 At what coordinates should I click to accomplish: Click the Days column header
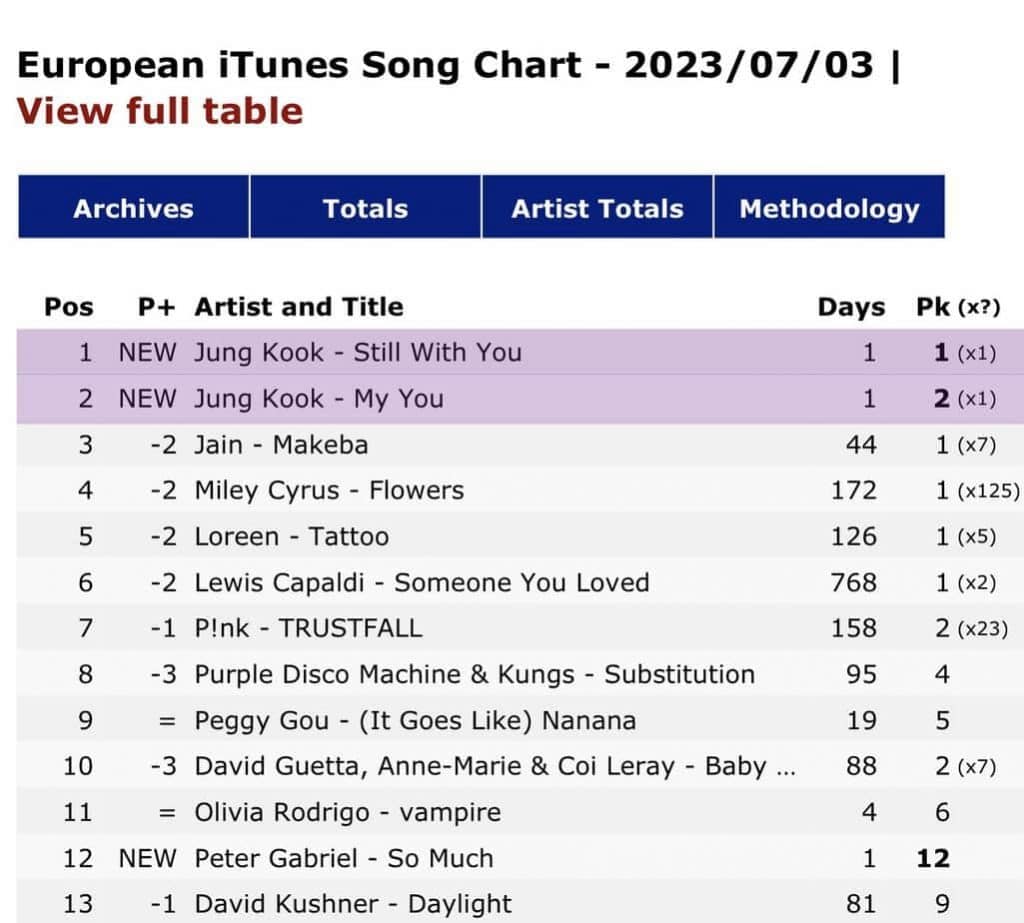[850, 307]
